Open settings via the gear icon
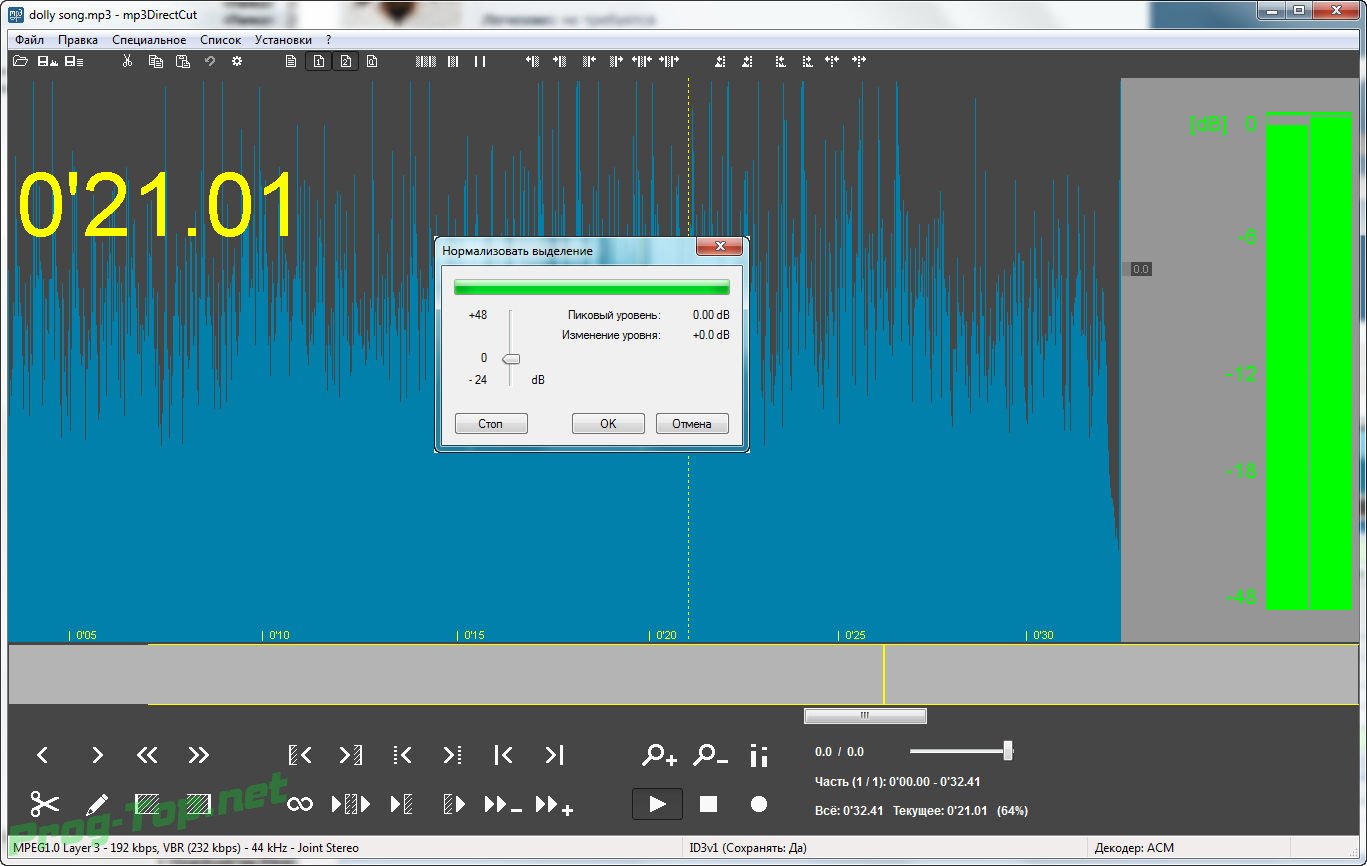The width and height of the screenshot is (1367, 866). pyautogui.click(x=237, y=61)
